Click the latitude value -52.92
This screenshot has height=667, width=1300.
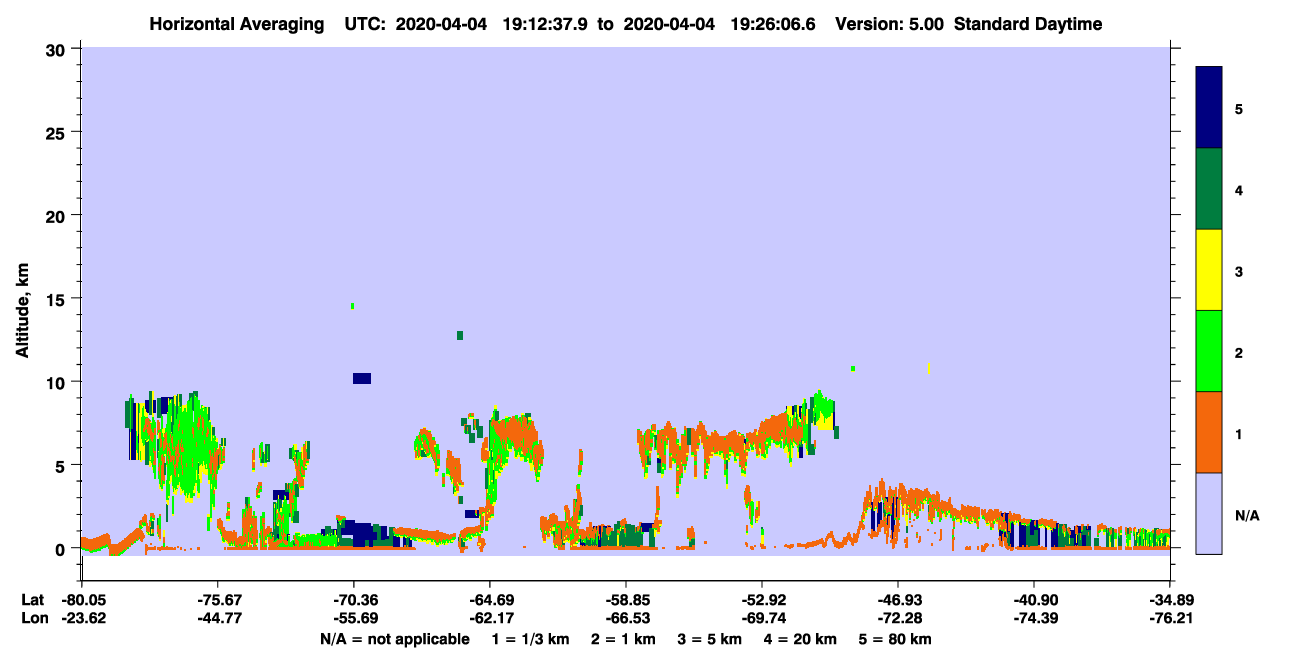pyautogui.click(x=762, y=600)
